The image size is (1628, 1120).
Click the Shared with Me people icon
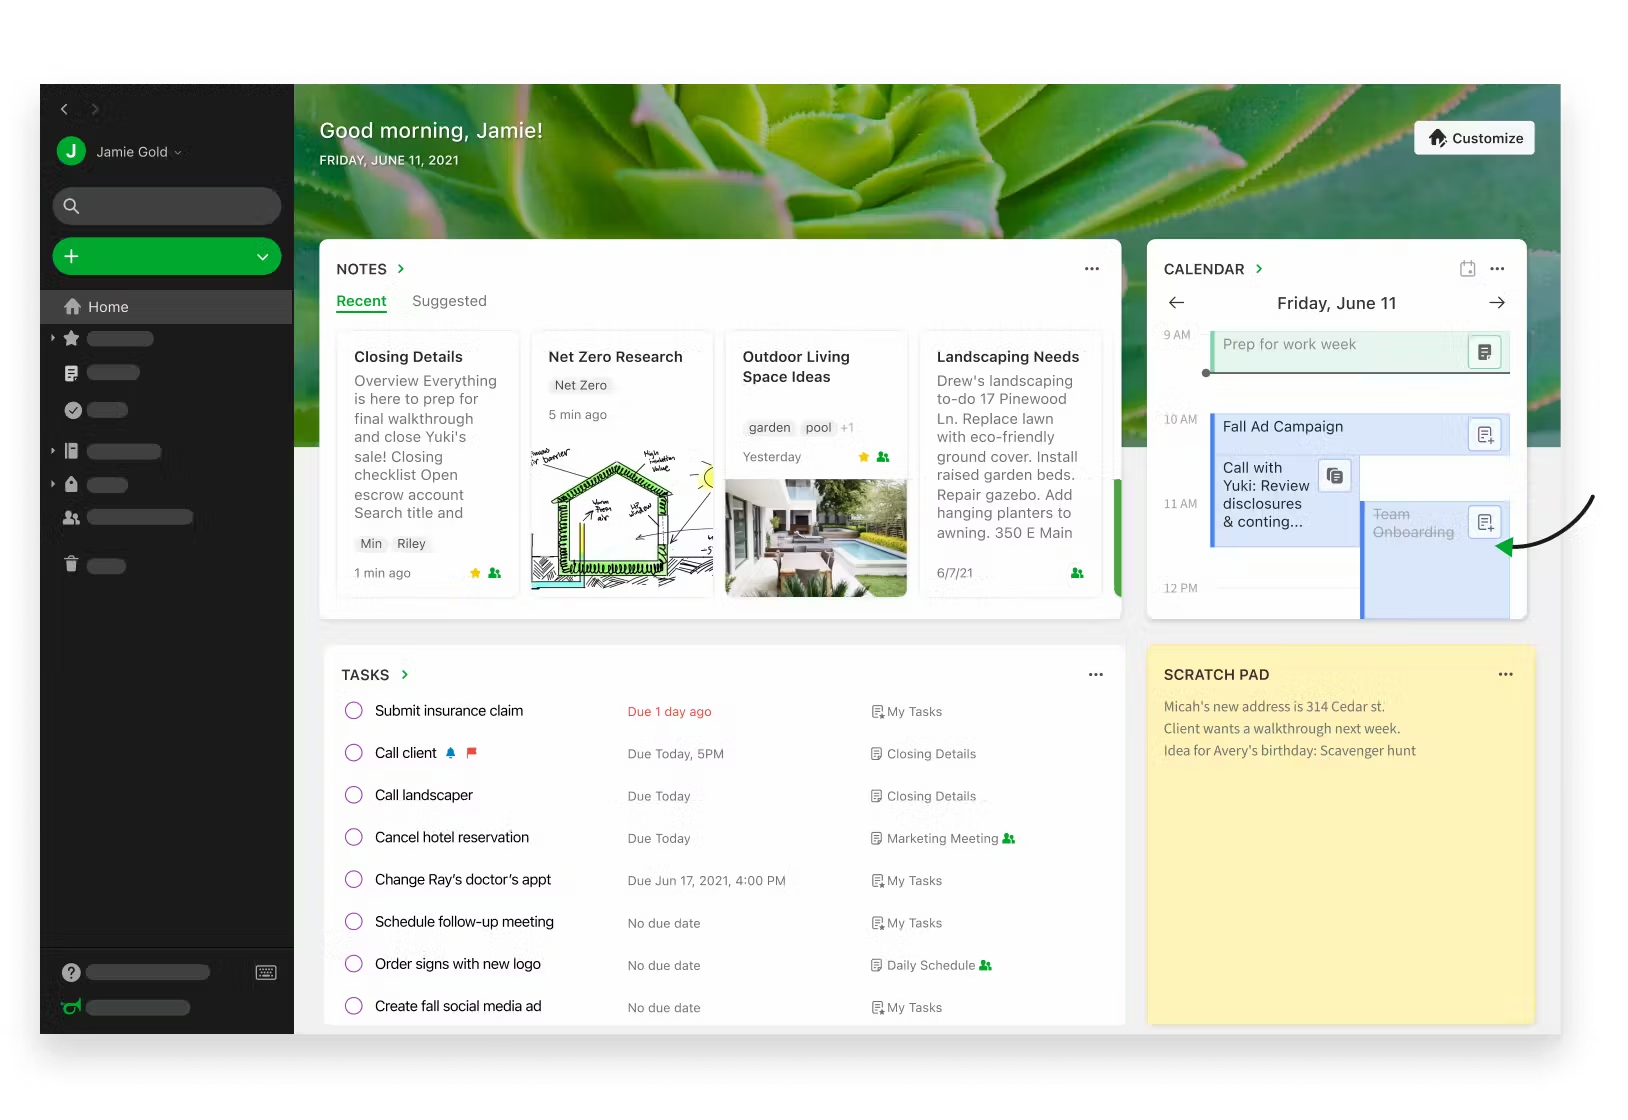coord(71,517)
